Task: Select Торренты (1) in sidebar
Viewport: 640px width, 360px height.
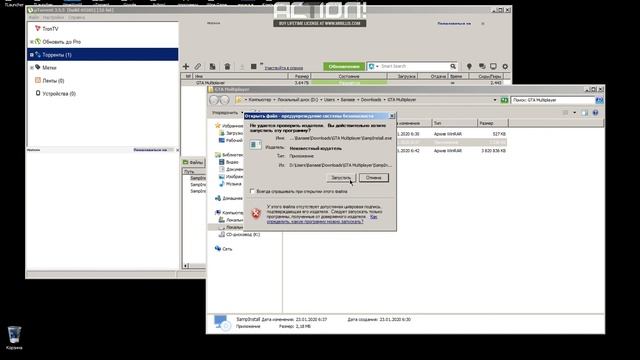Action: [x=57, y=55]
